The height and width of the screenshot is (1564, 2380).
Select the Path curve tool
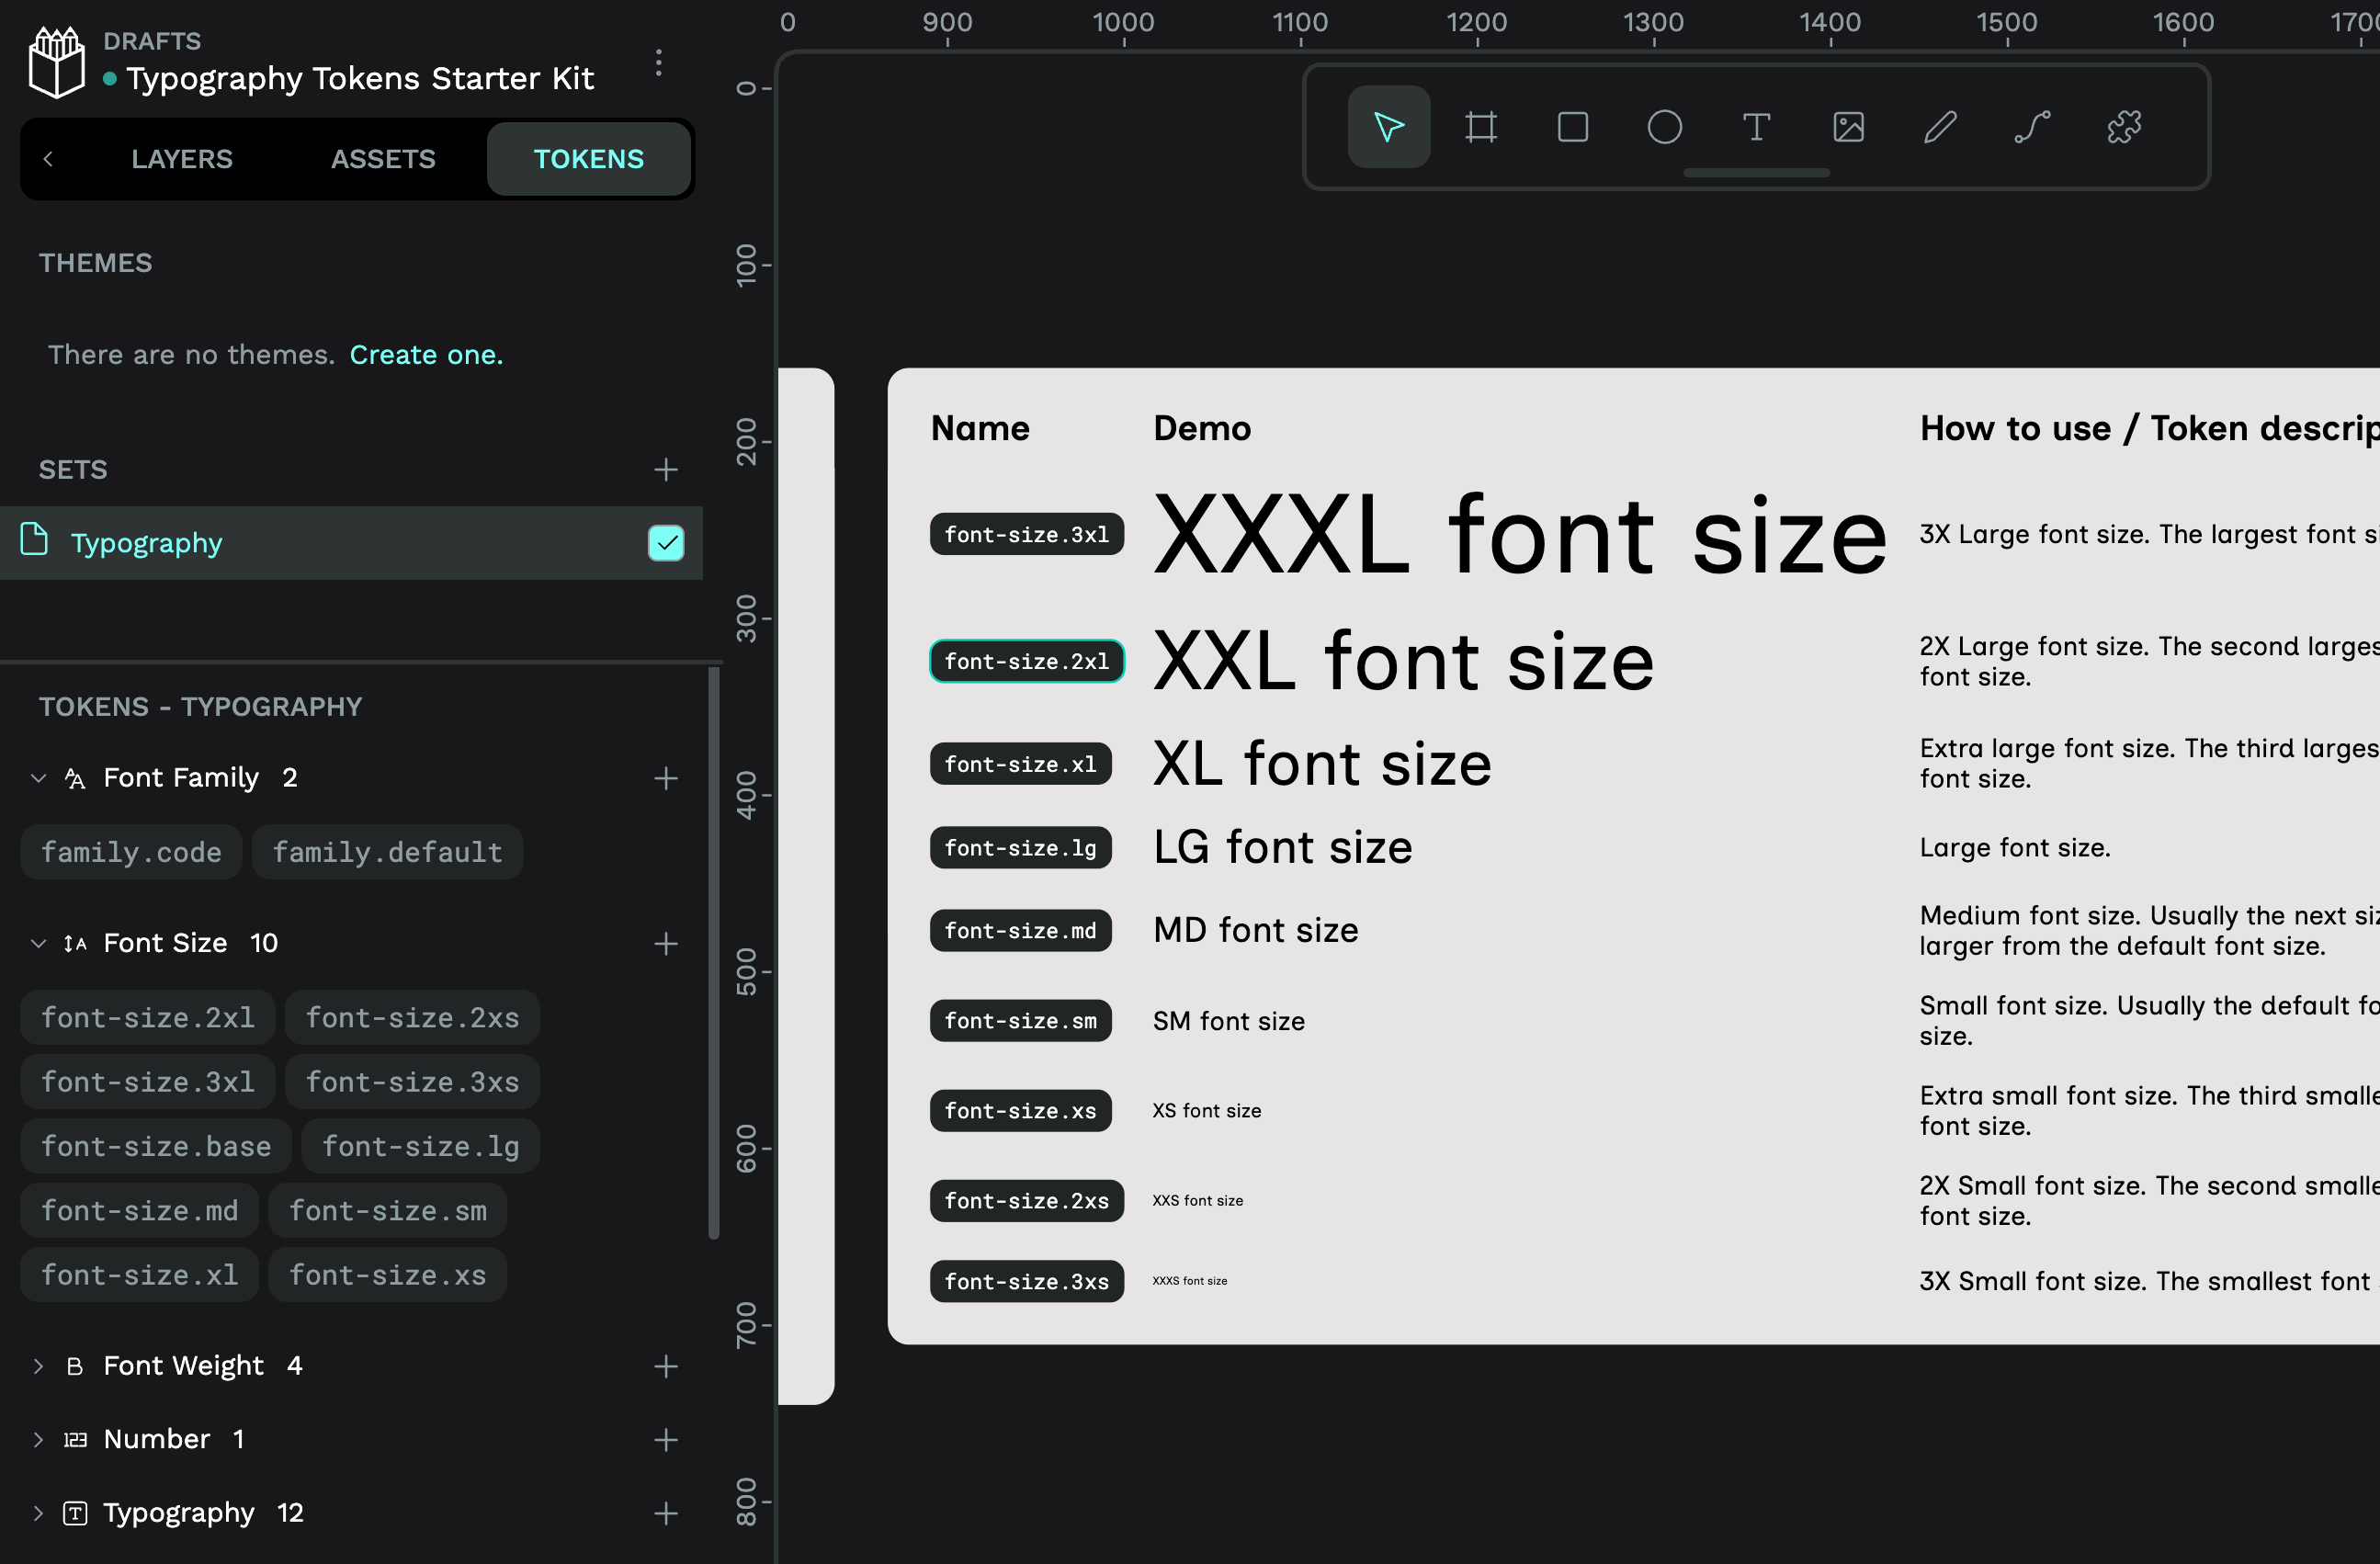pyautogui.click(x=2032, y=127)
